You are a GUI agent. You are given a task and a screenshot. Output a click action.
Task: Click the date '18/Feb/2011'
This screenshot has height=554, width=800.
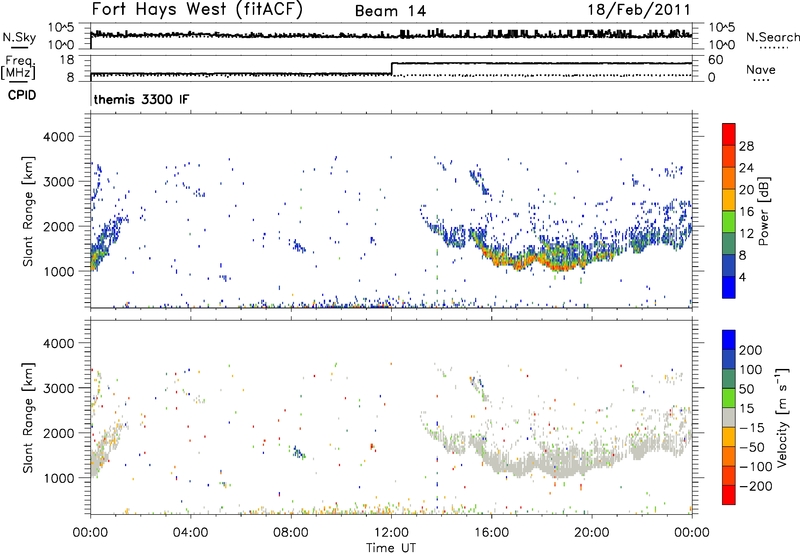pyautogui.click(x=639, y=10)
